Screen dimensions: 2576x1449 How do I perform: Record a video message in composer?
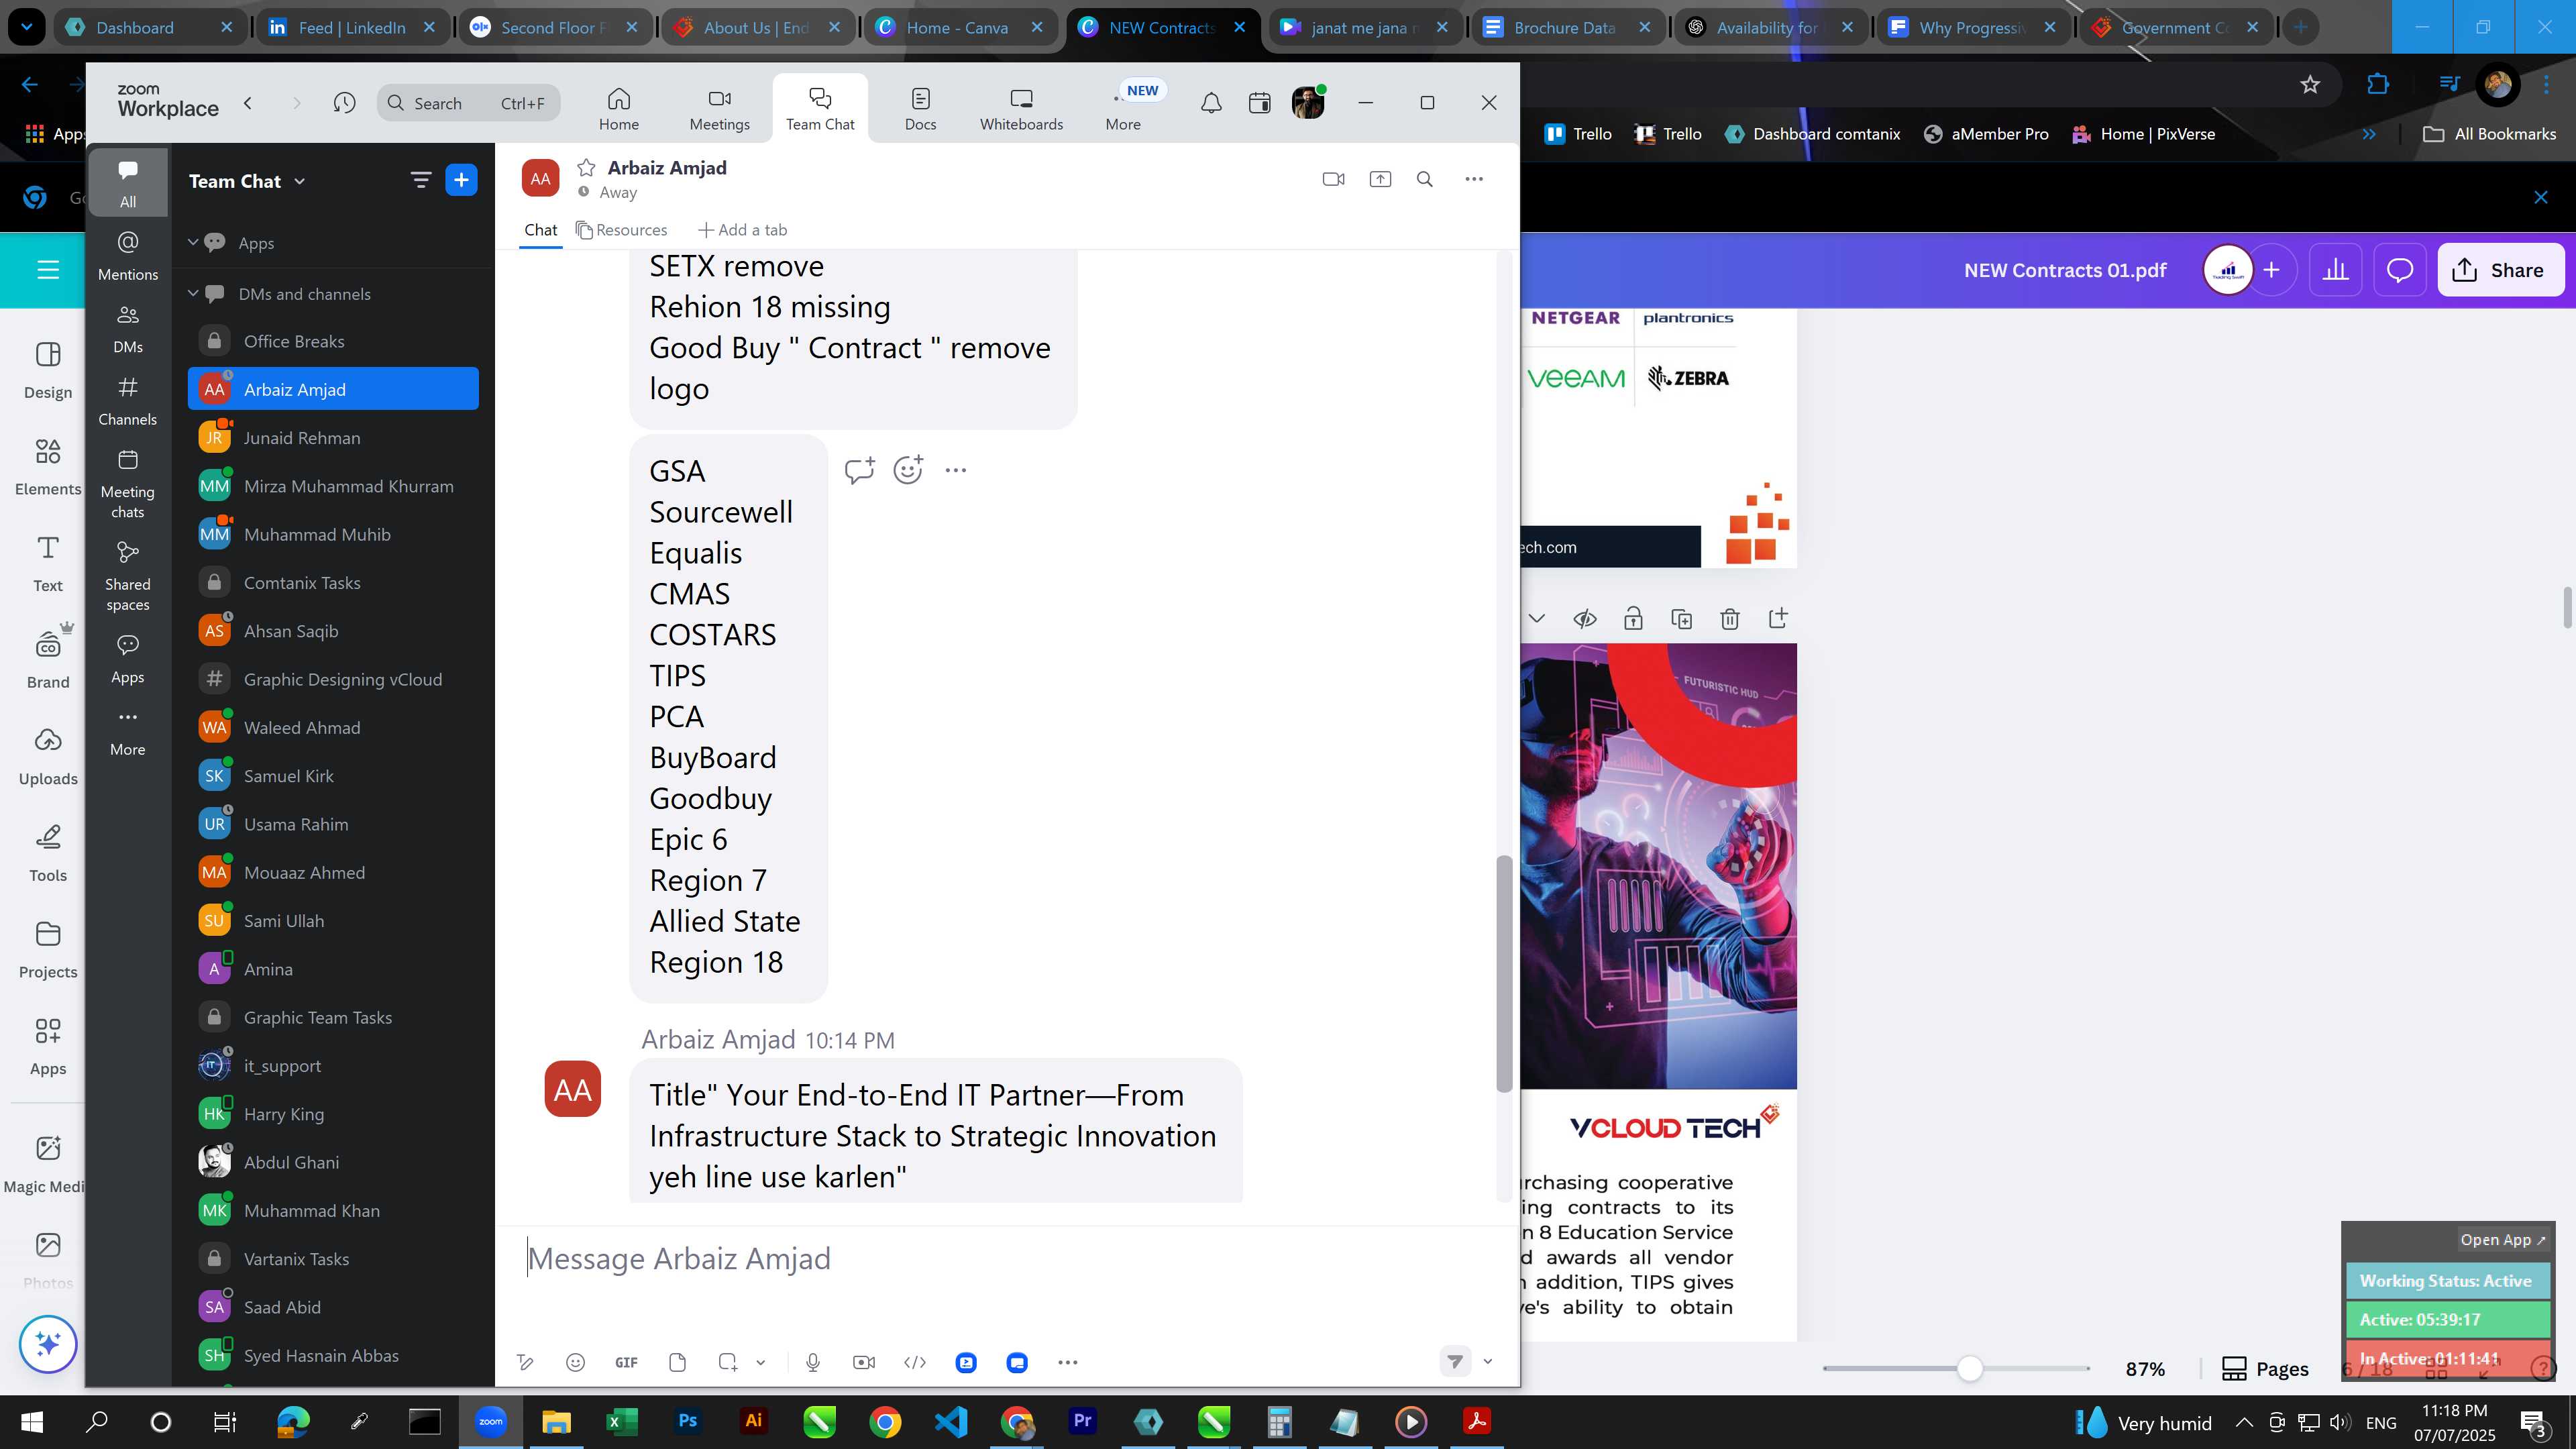864,1362
